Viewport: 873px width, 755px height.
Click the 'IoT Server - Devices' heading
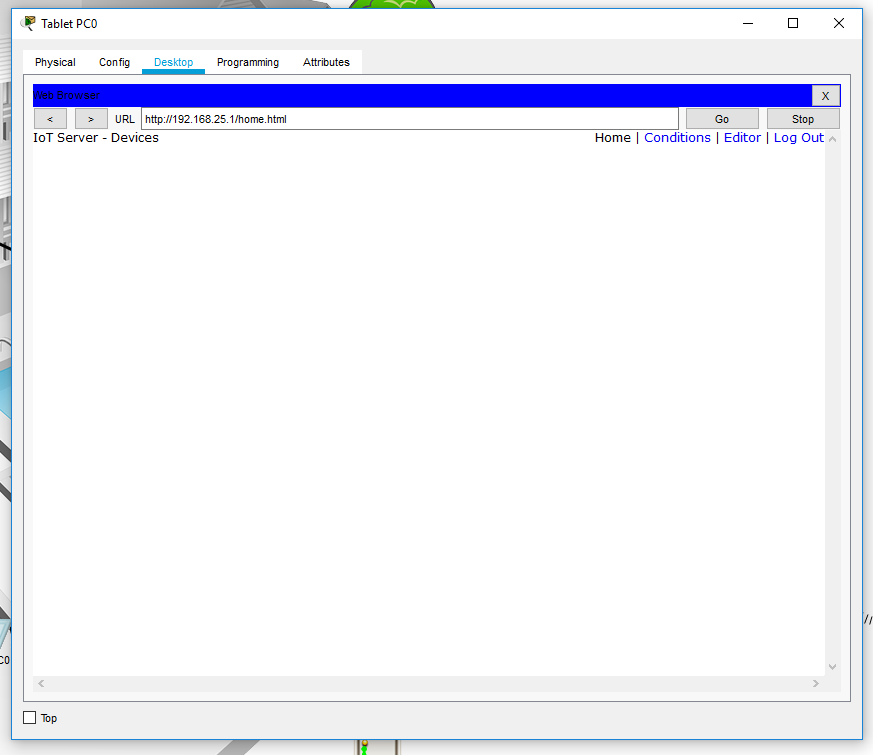(96, 138)
